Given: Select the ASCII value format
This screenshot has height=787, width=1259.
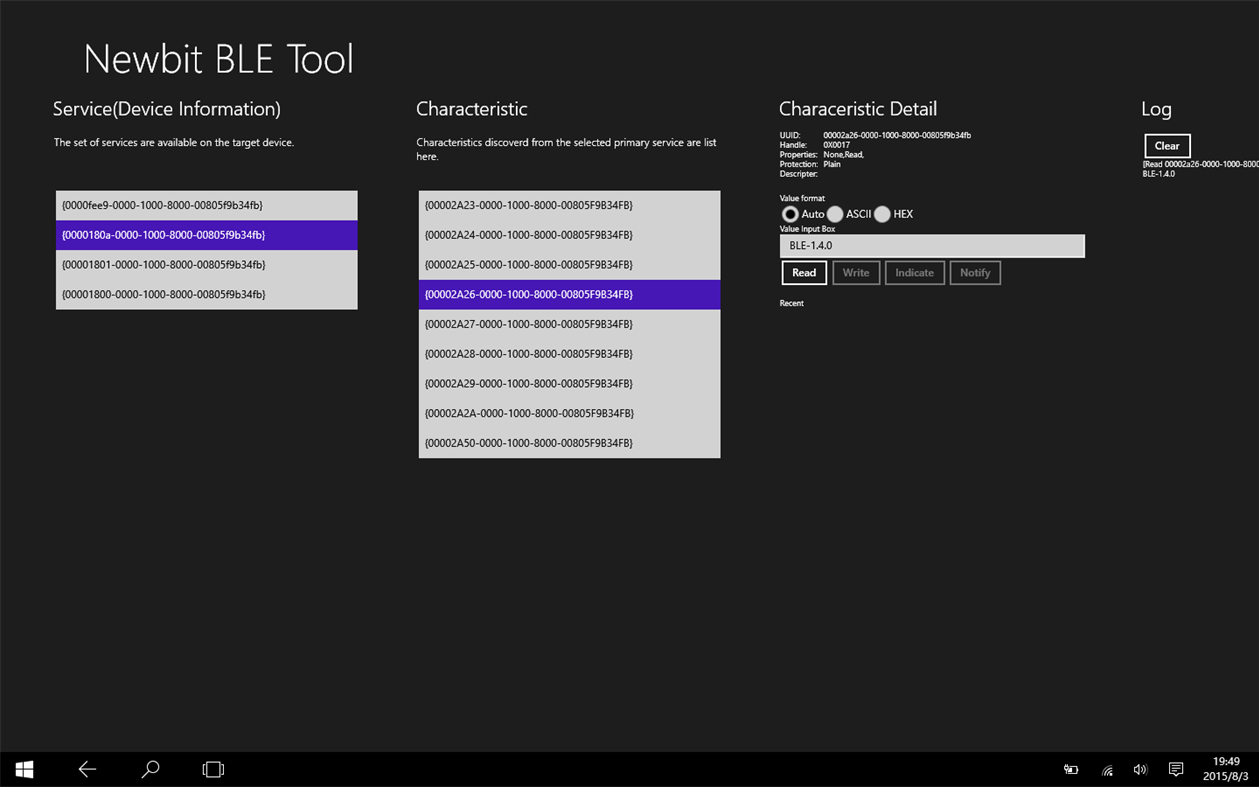Looking at the screenshot, I should (835, 213).
